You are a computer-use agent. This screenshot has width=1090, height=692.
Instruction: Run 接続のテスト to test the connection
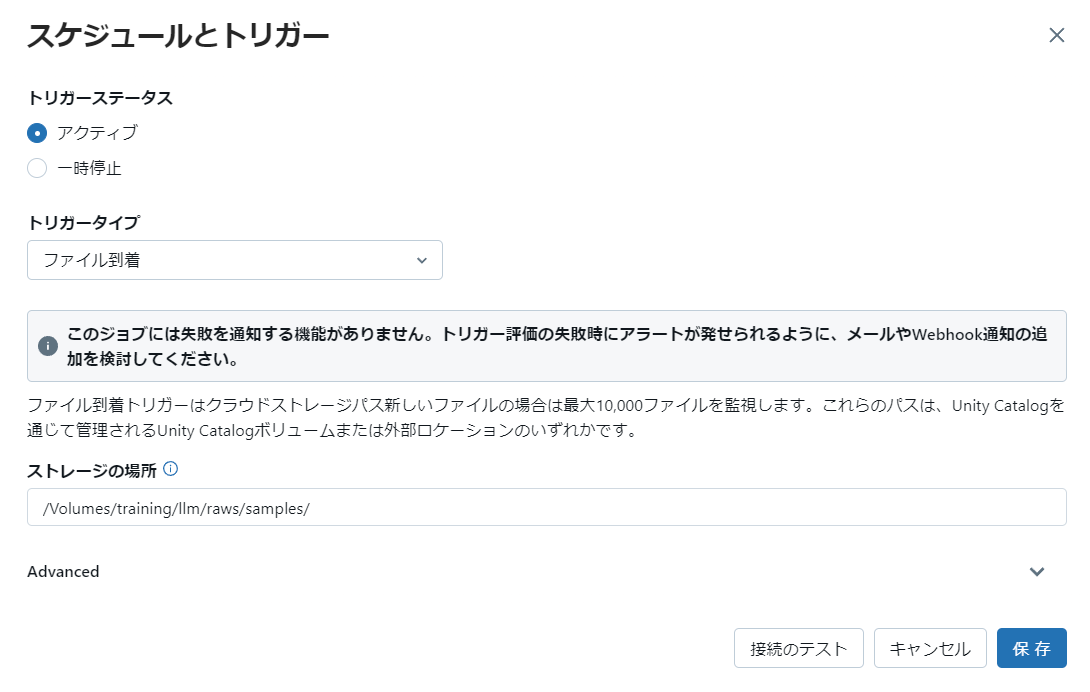(x=798, y=648)
